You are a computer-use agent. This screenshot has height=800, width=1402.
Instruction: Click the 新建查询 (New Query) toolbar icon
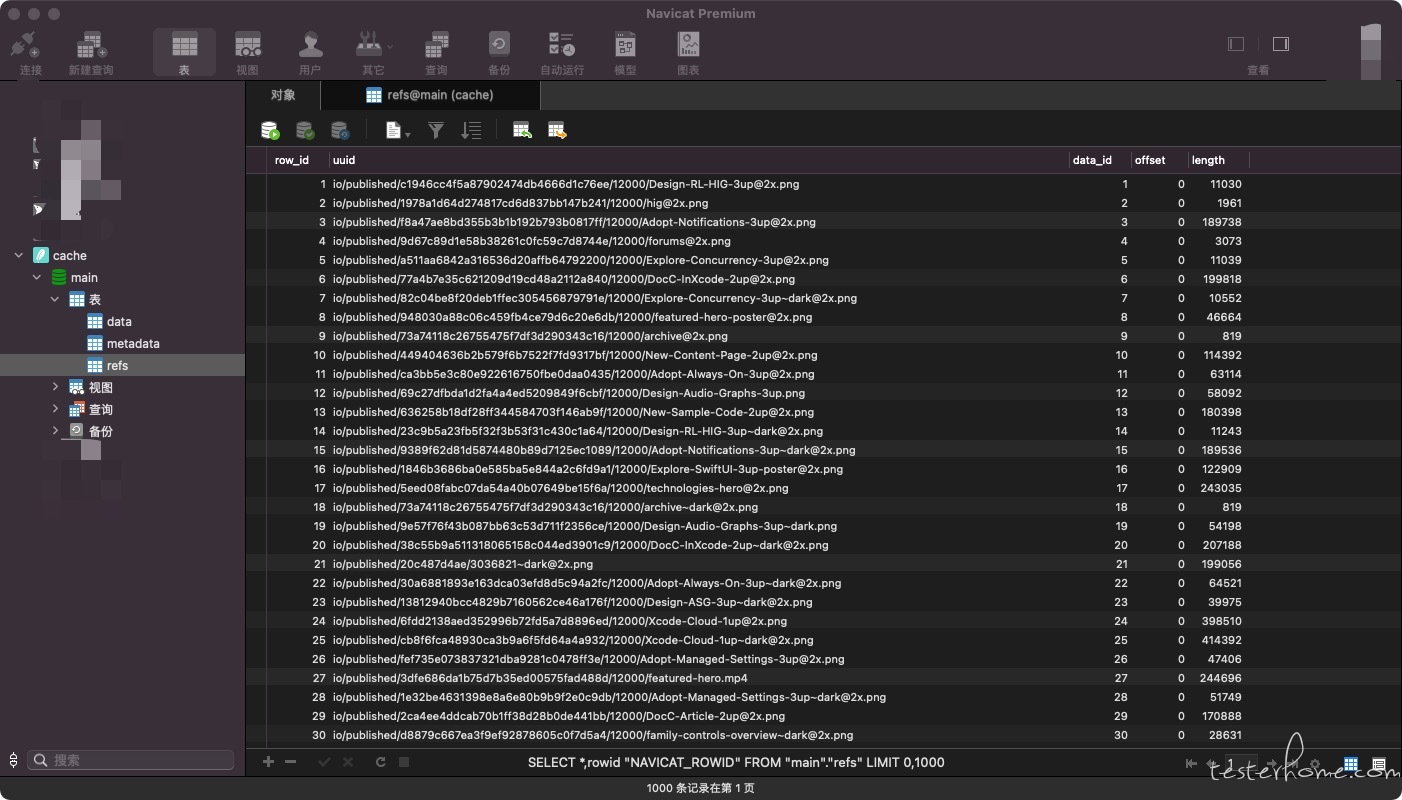point(91,52)
